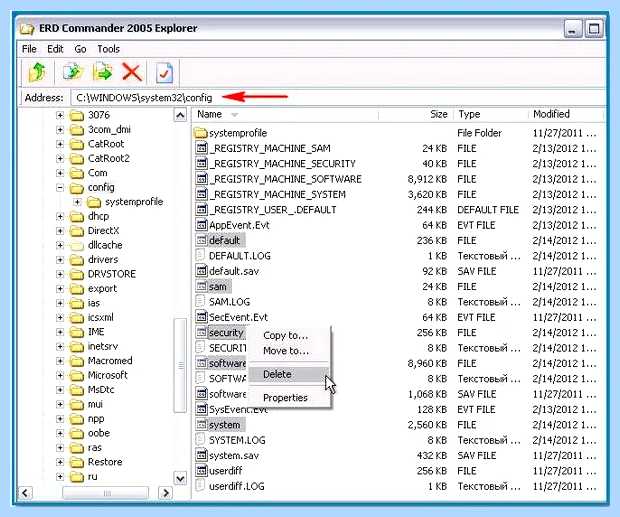620x517 pixels.
Task: Click the Address path field
Action: pos(338,98)
